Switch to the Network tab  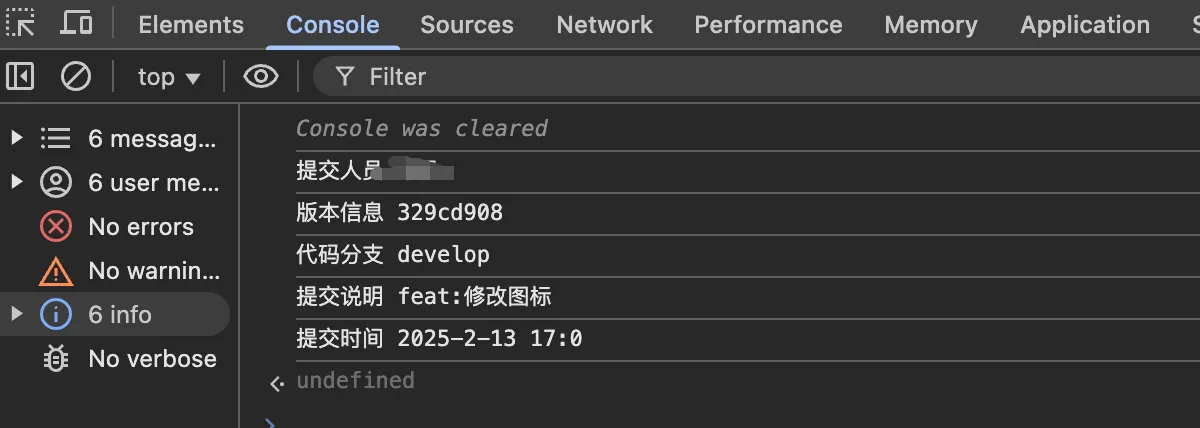click(x=604, y=25)
